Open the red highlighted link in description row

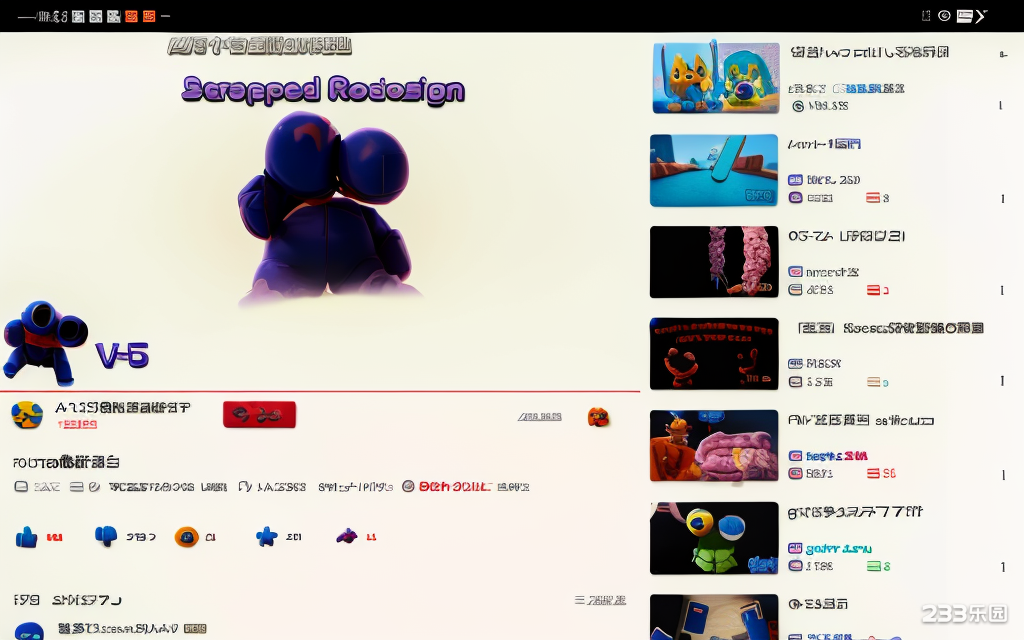tap(454, 487)
